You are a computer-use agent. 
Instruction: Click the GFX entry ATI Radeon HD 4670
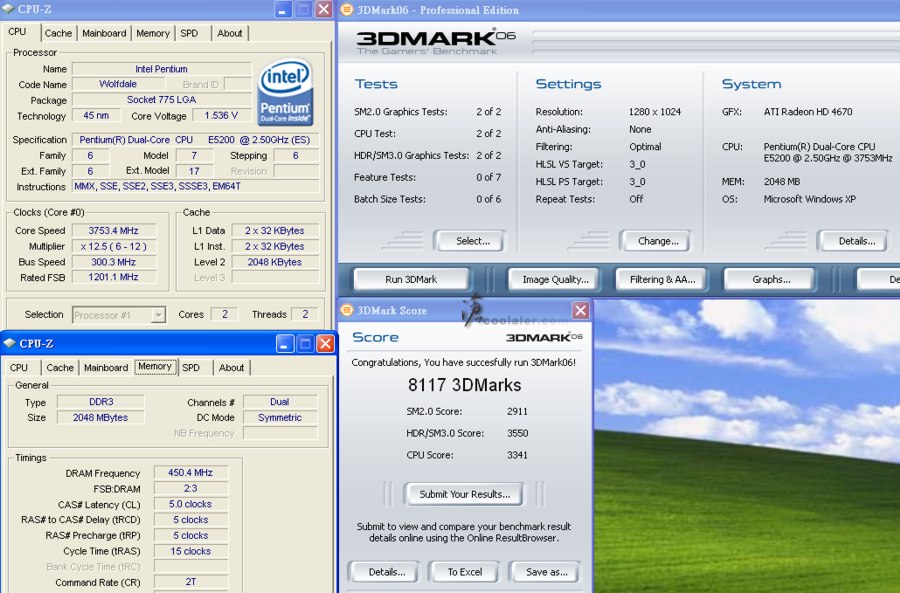808,112
